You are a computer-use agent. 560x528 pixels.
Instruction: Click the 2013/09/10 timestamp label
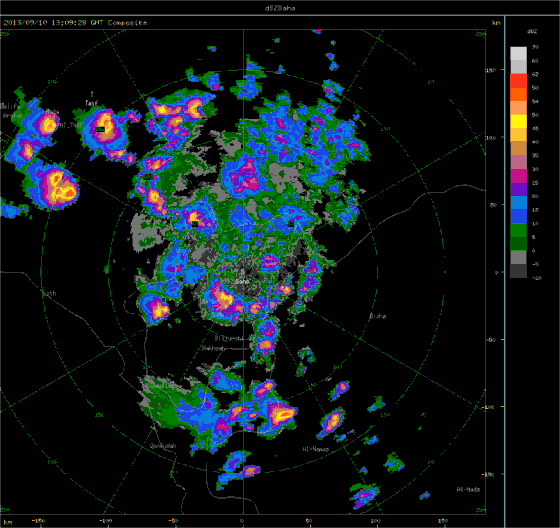tap(25, 23)
